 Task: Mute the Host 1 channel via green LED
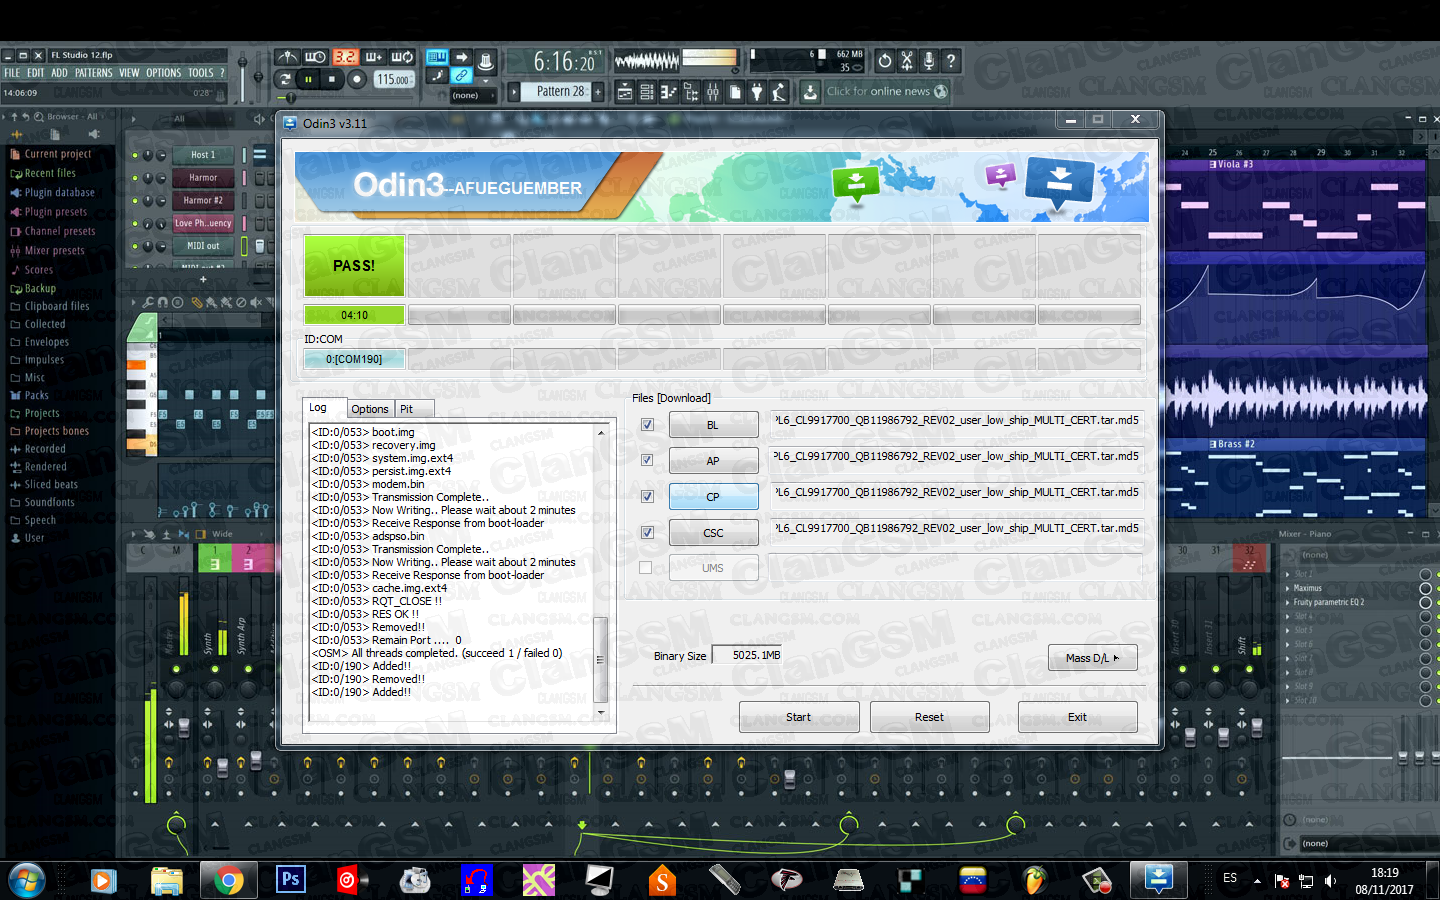pyautogui.click(x=135, y=155)
